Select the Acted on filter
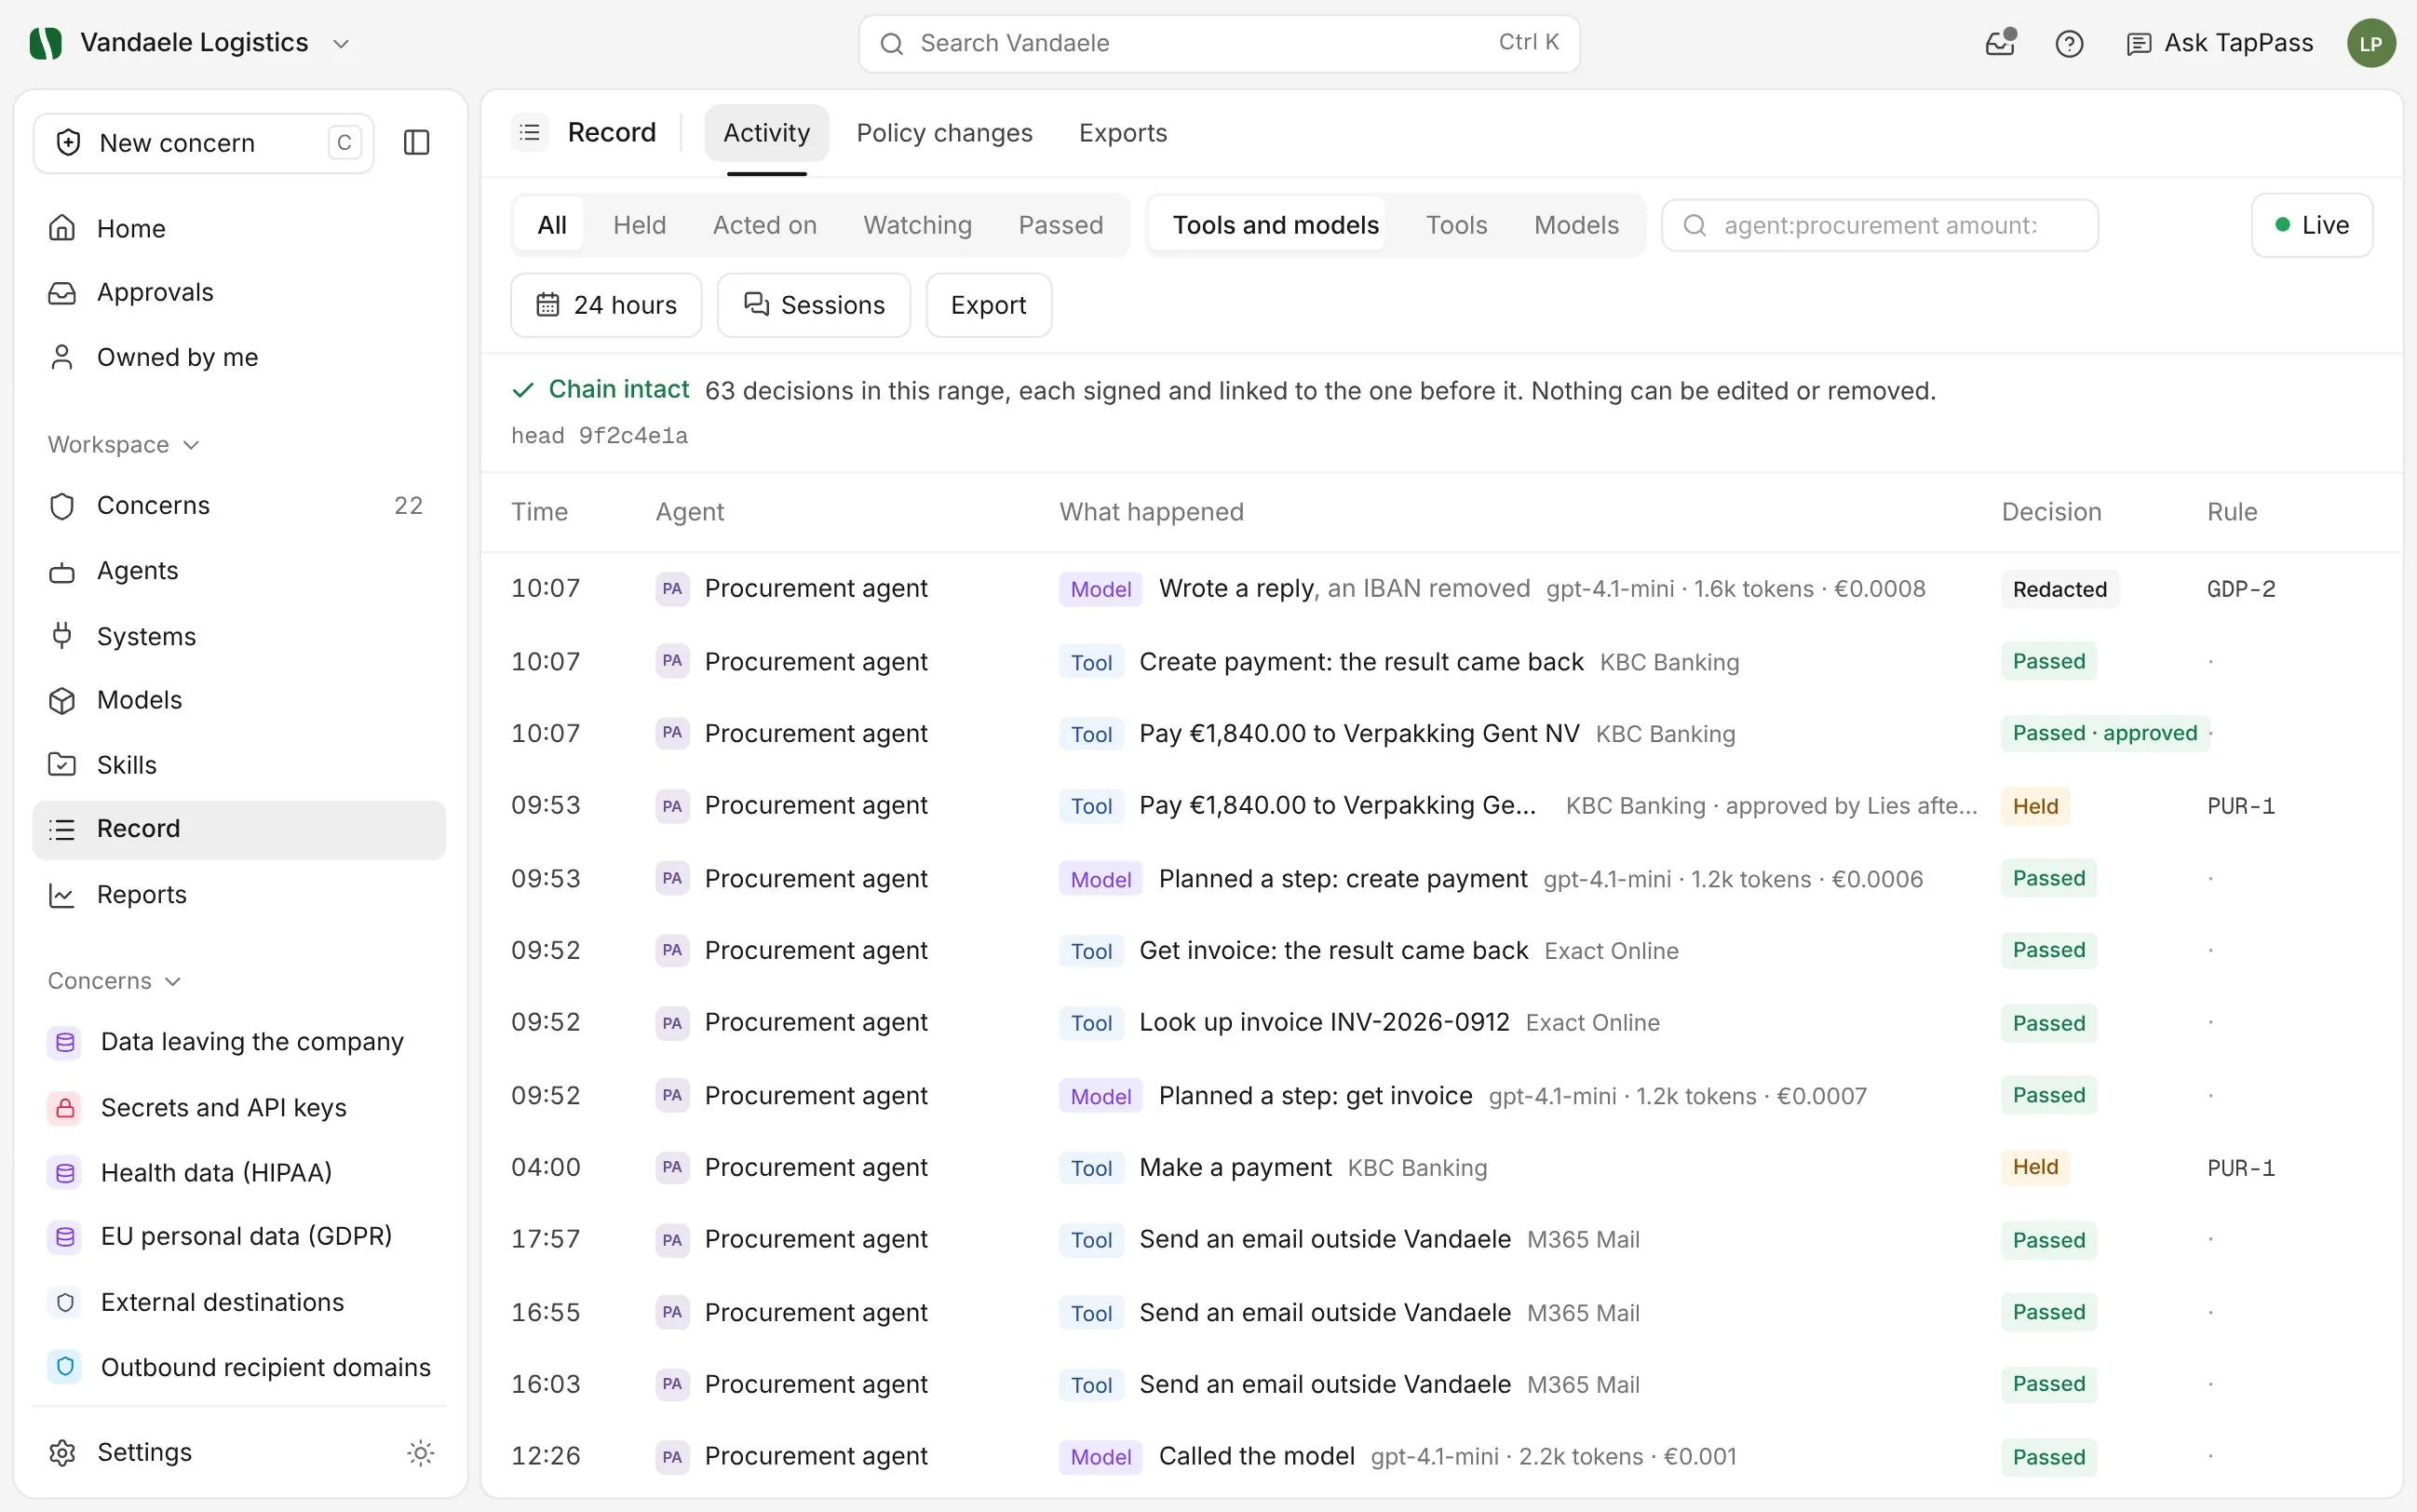This screenshot has height=1512, width=2417. click(x=764, y=225)
